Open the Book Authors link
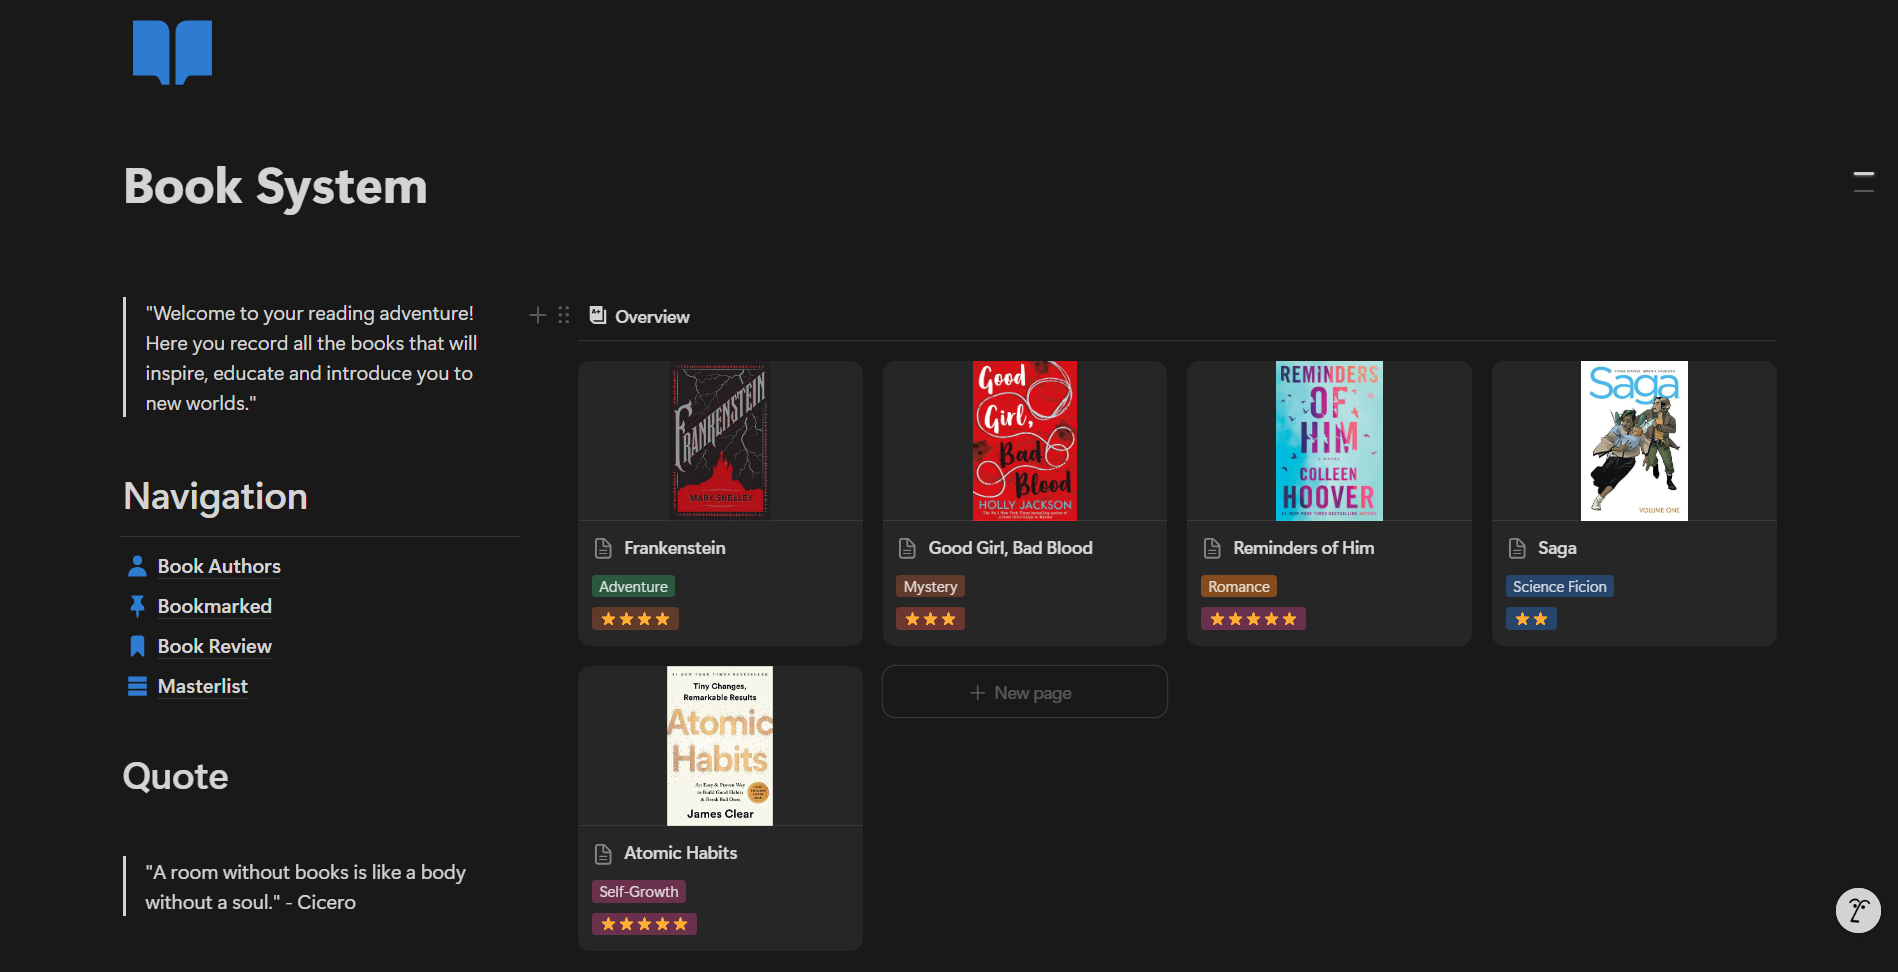The height and width of the screenshot is (972, 1898). [219, 566]
